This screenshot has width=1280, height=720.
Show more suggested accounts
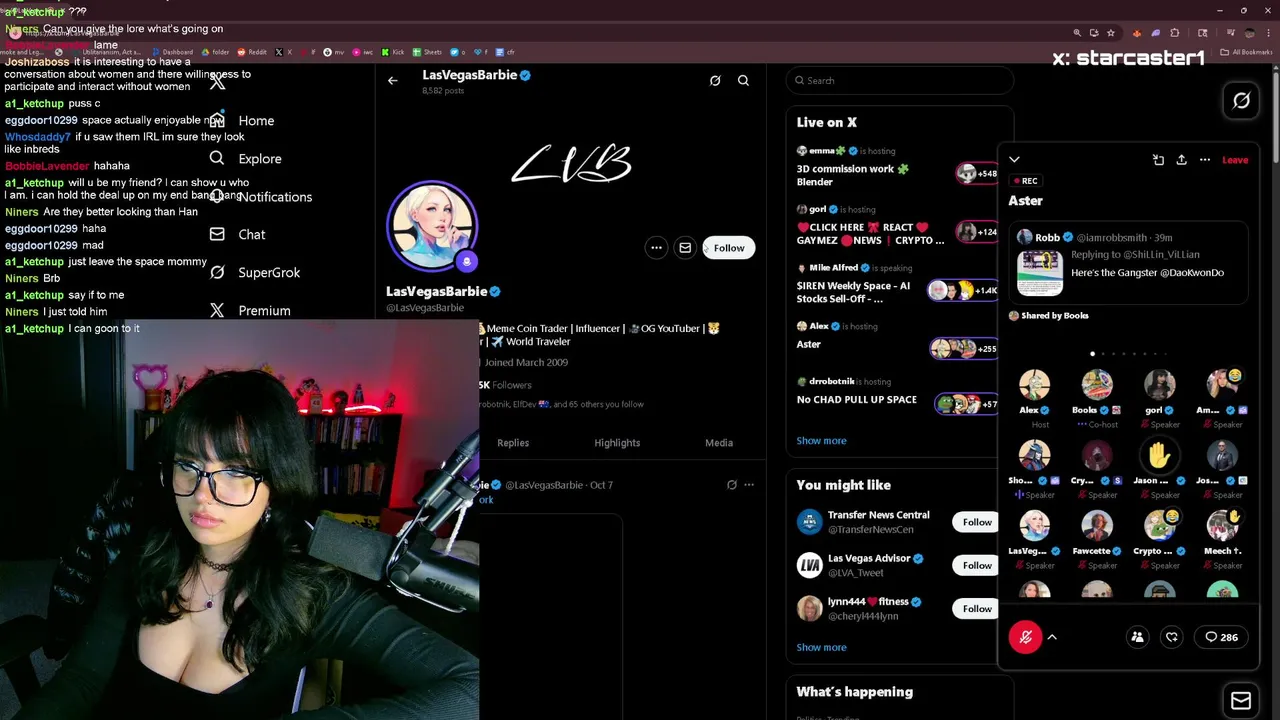(821, 647)
